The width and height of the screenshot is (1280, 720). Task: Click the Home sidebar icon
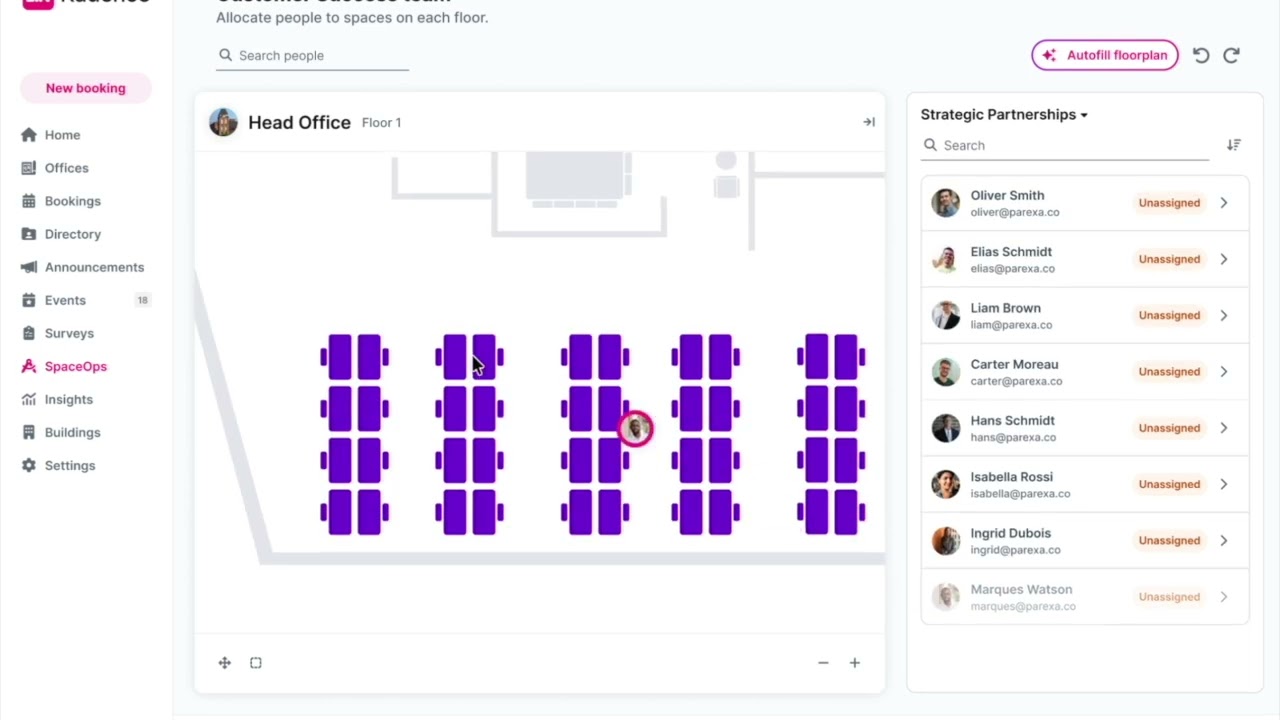coord(28,135)
